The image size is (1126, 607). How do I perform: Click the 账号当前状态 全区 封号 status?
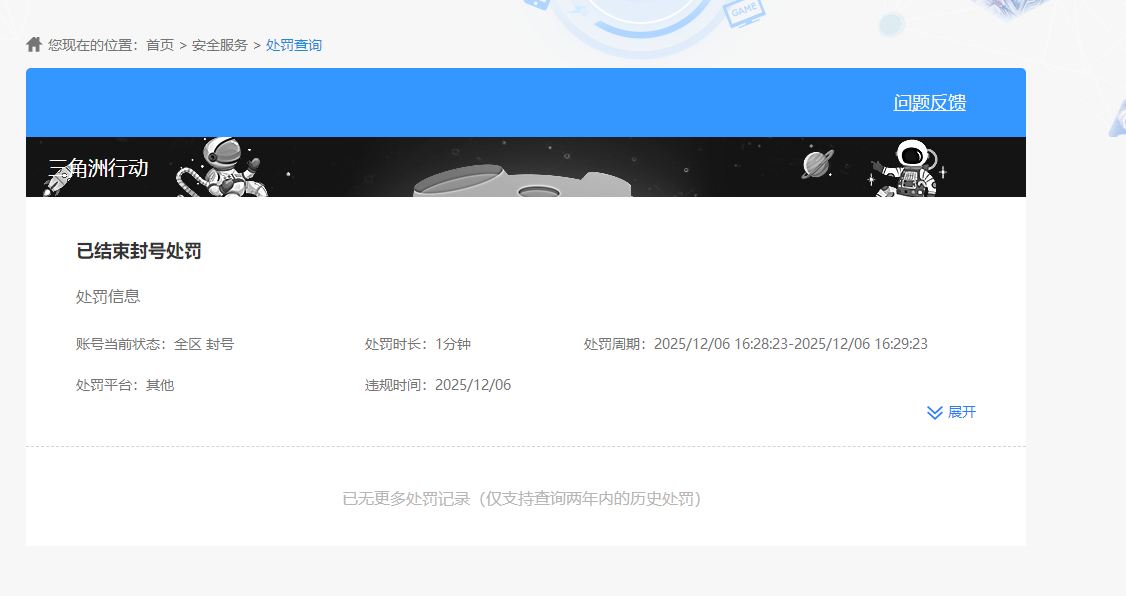click(155, 344)
